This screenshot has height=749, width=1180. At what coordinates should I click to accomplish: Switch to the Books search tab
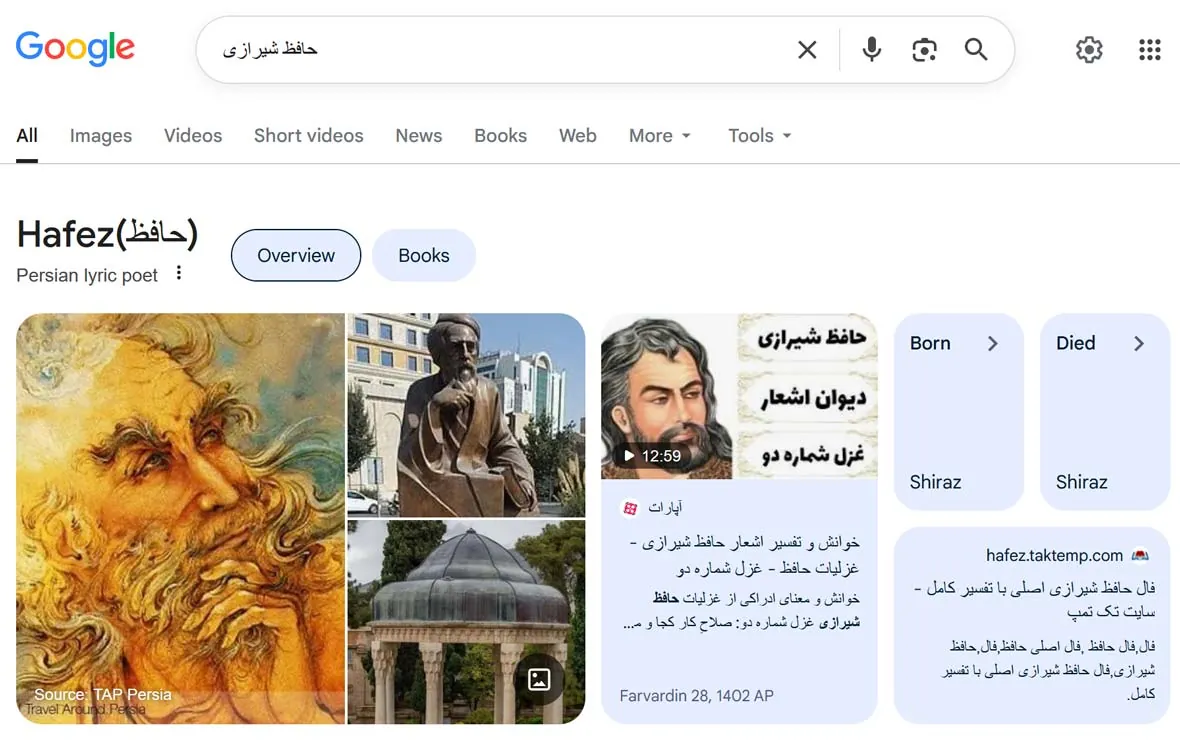tap(500, 135)
